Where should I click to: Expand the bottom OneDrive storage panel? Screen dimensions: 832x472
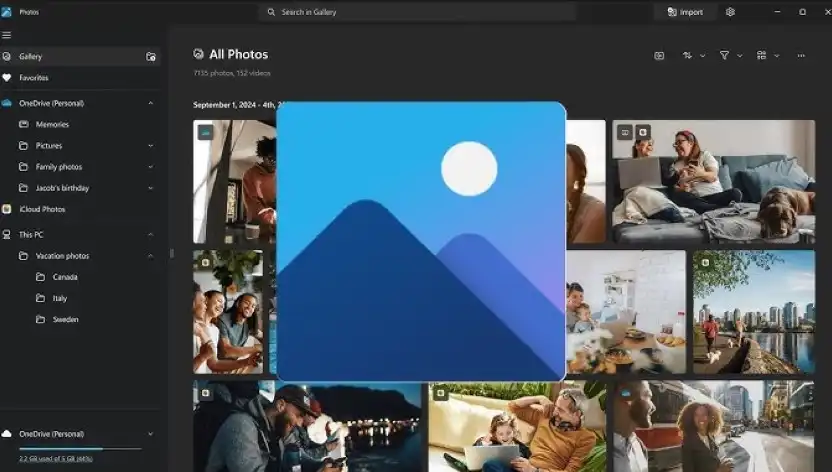coord(151,434)
